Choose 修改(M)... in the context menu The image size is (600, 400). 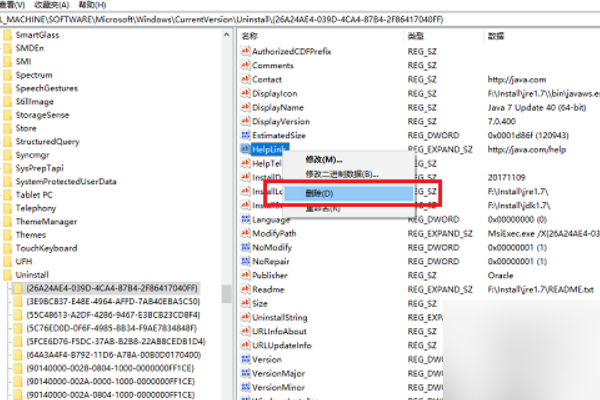[x=324, y=160]
